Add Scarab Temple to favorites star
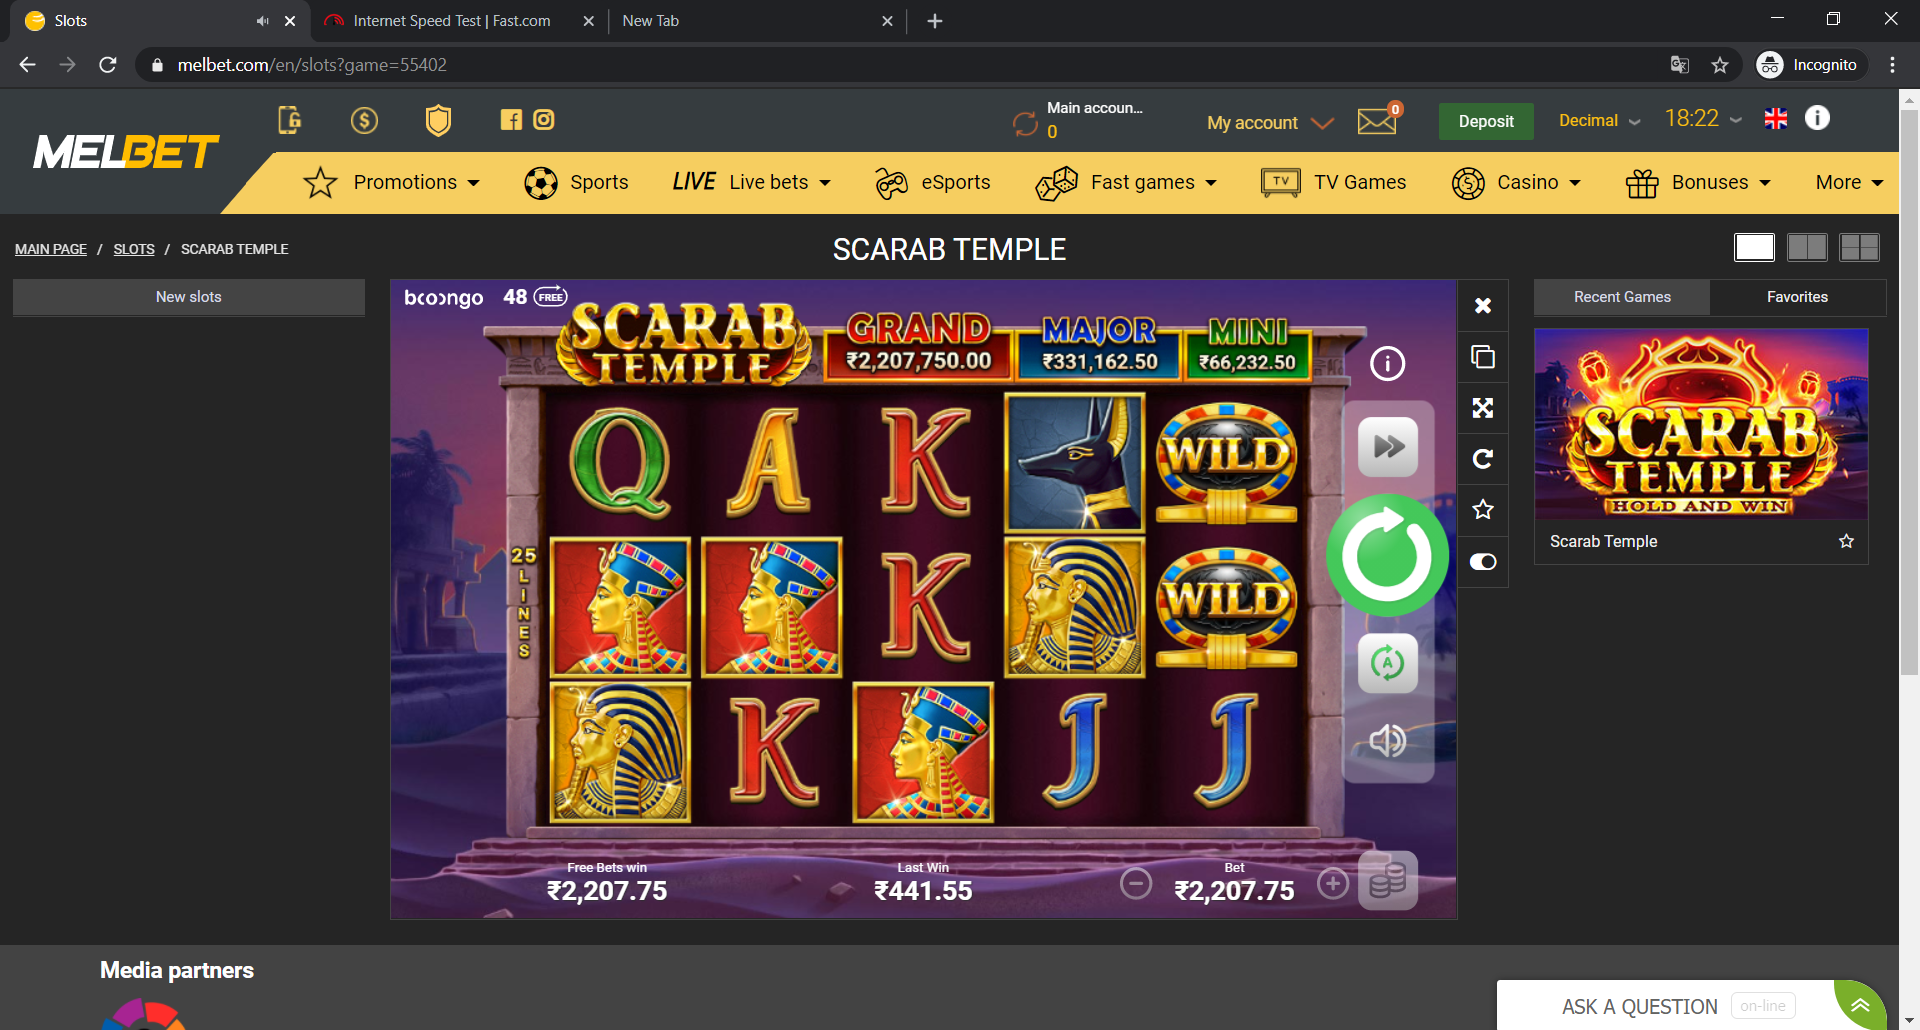 pos(1846,541)
